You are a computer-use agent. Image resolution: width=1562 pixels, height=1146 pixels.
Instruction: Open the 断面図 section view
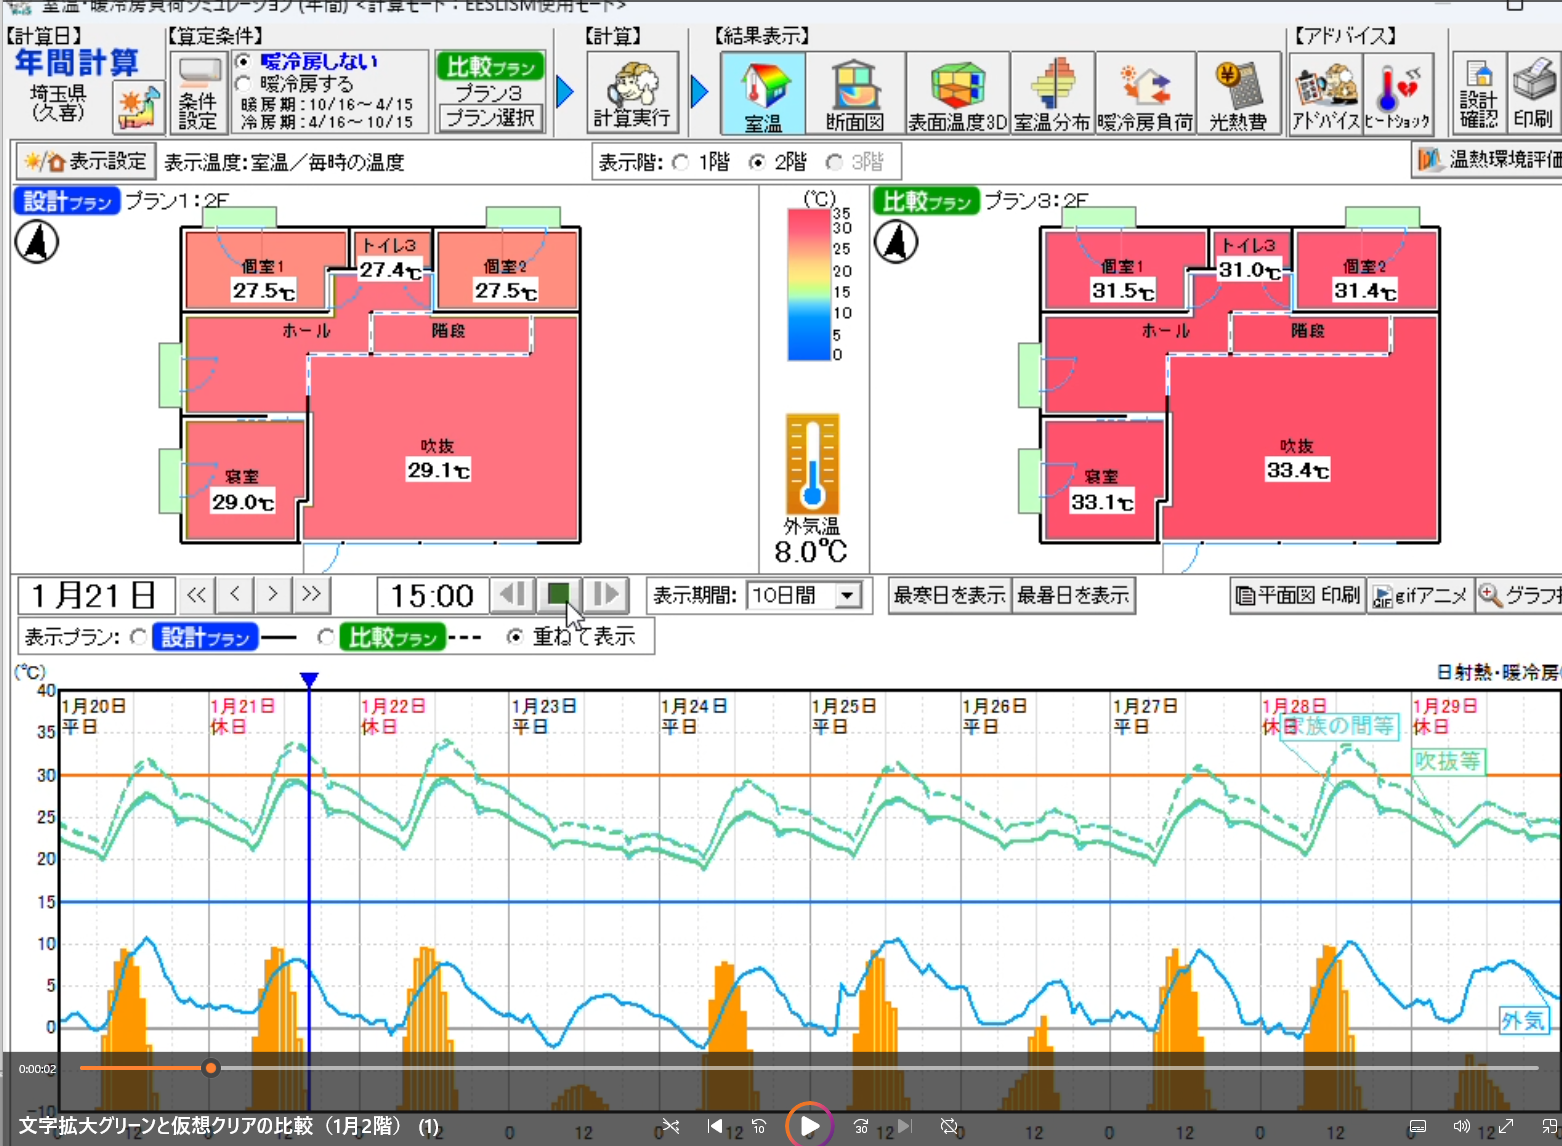[855, 94]
